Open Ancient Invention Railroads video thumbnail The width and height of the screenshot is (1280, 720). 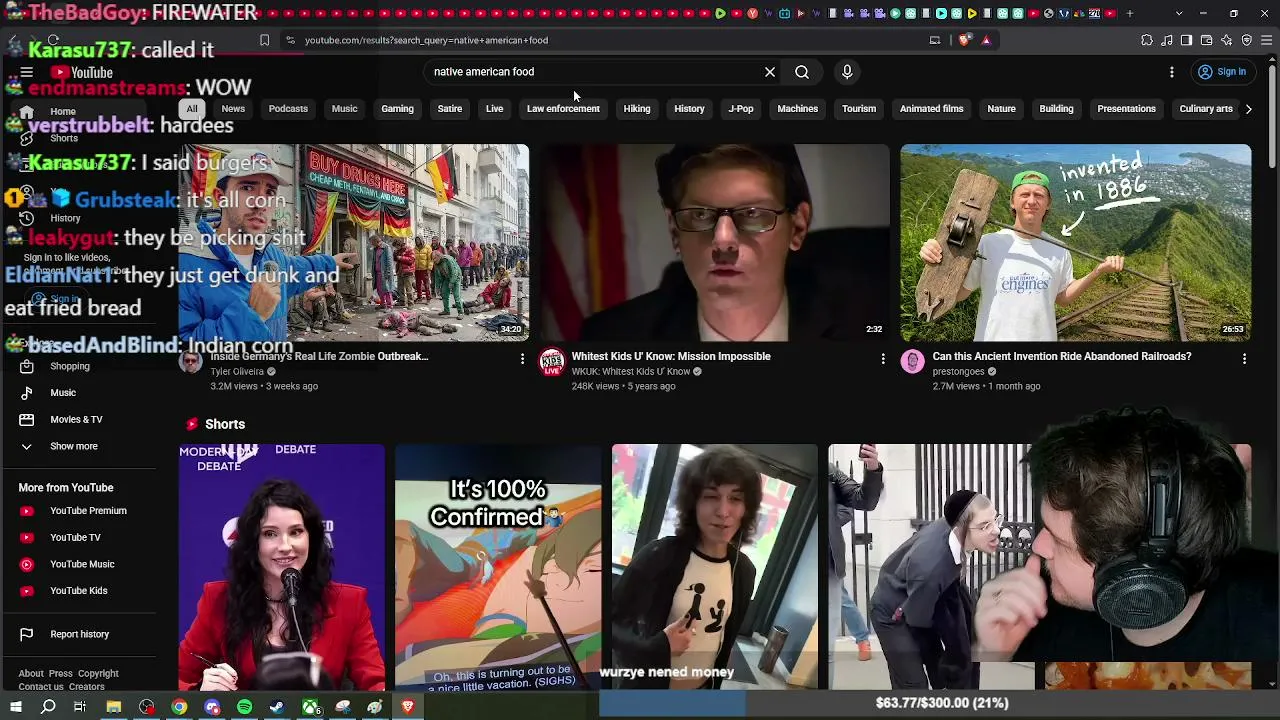[1076, 242]
